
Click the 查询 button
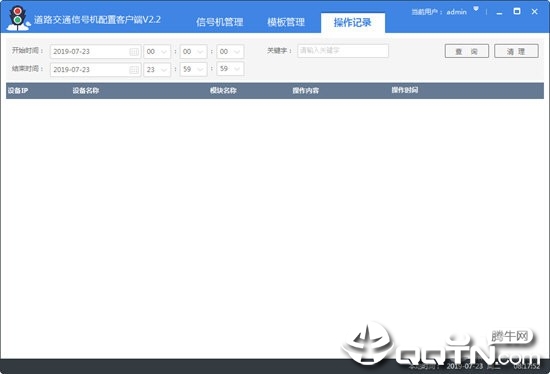coord(467,51)
